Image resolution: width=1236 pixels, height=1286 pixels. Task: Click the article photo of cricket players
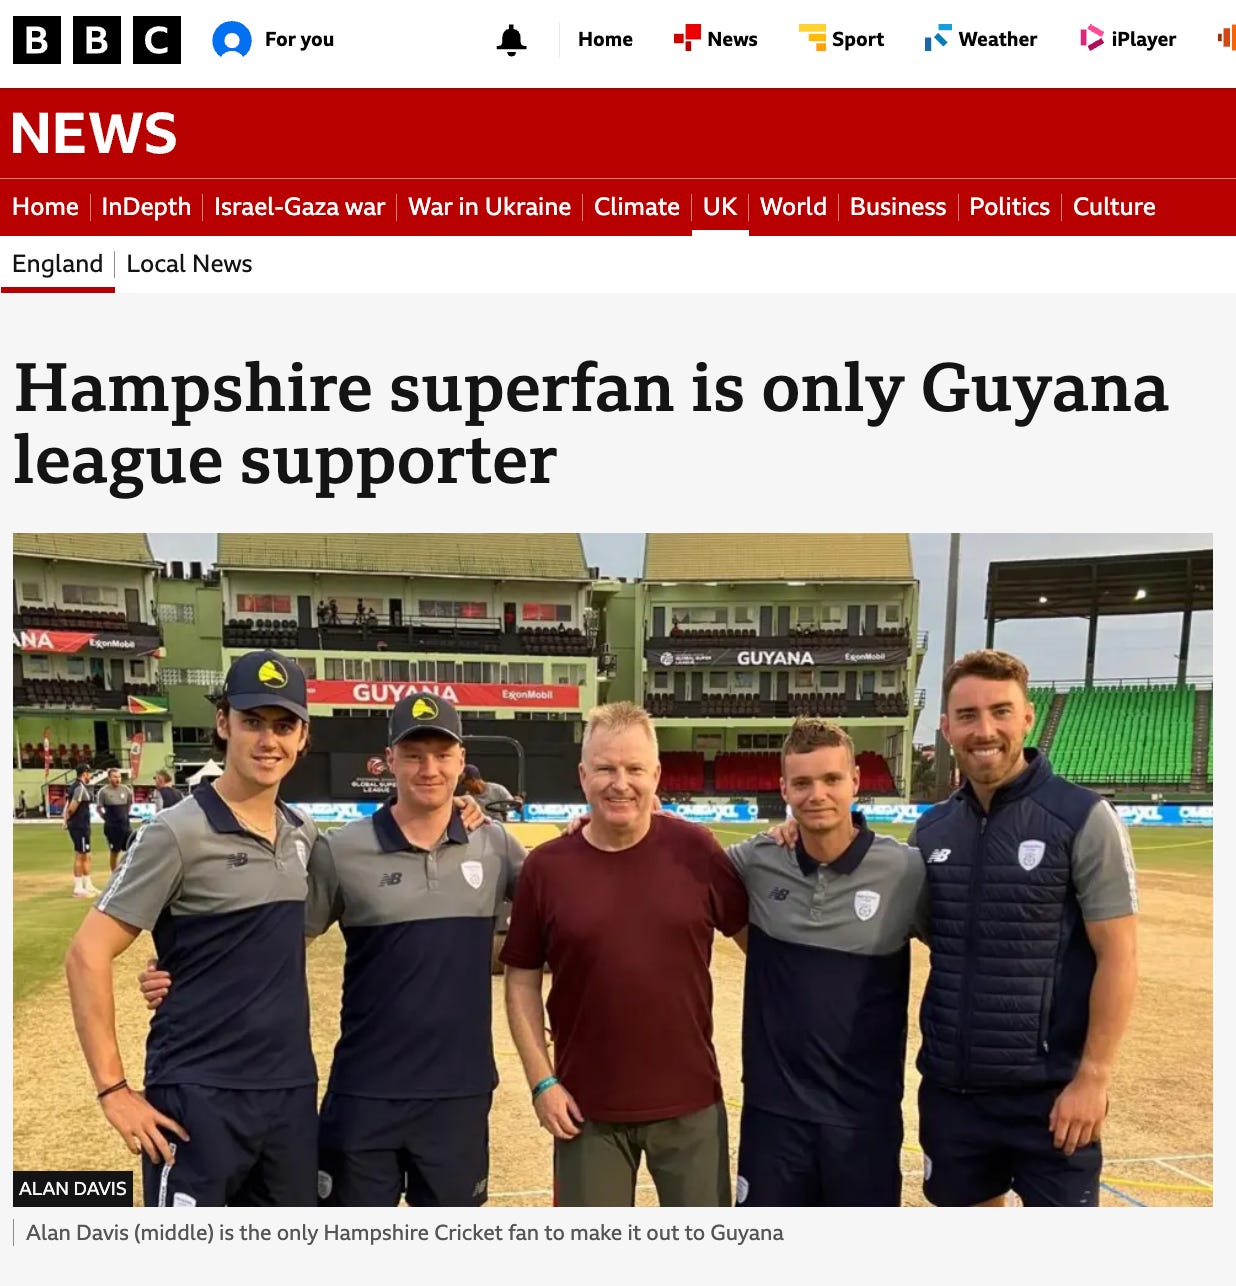613,869
